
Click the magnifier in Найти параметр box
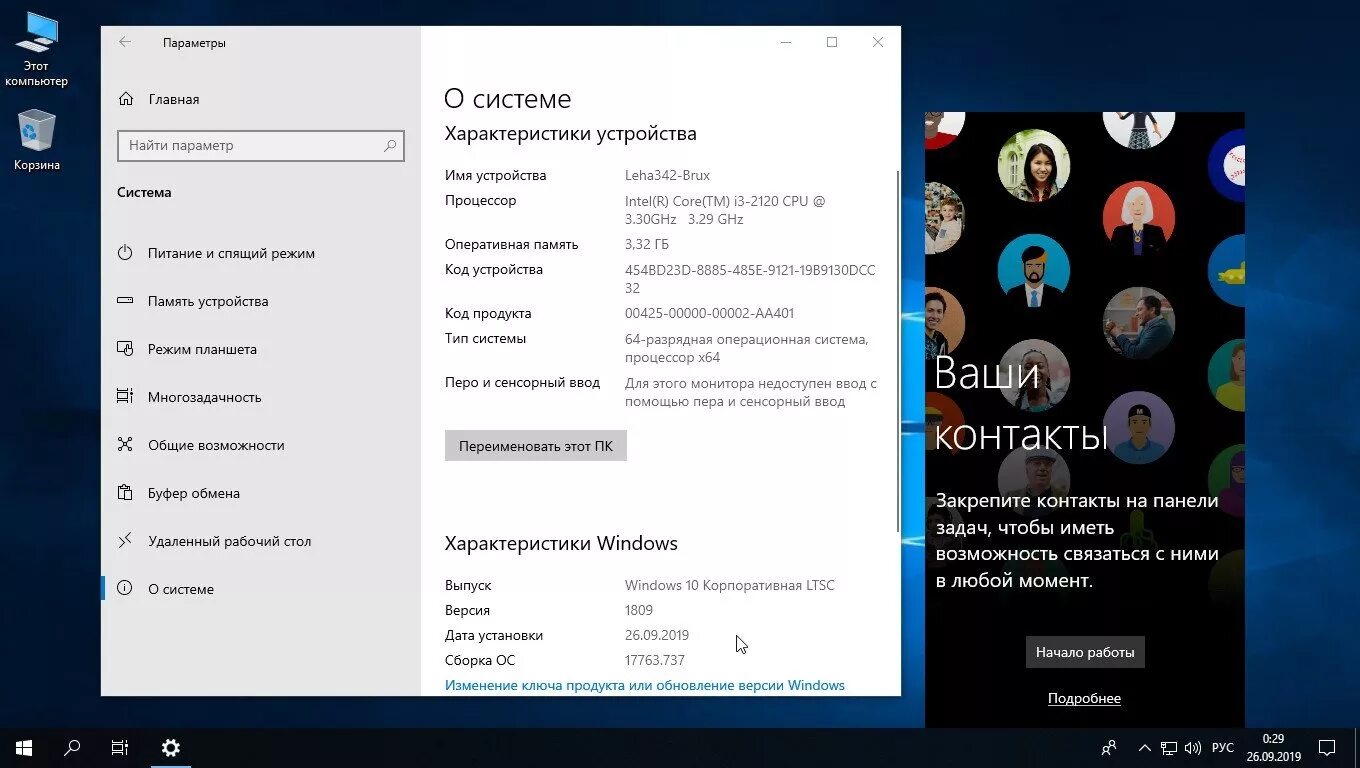[x=390, y=145]
